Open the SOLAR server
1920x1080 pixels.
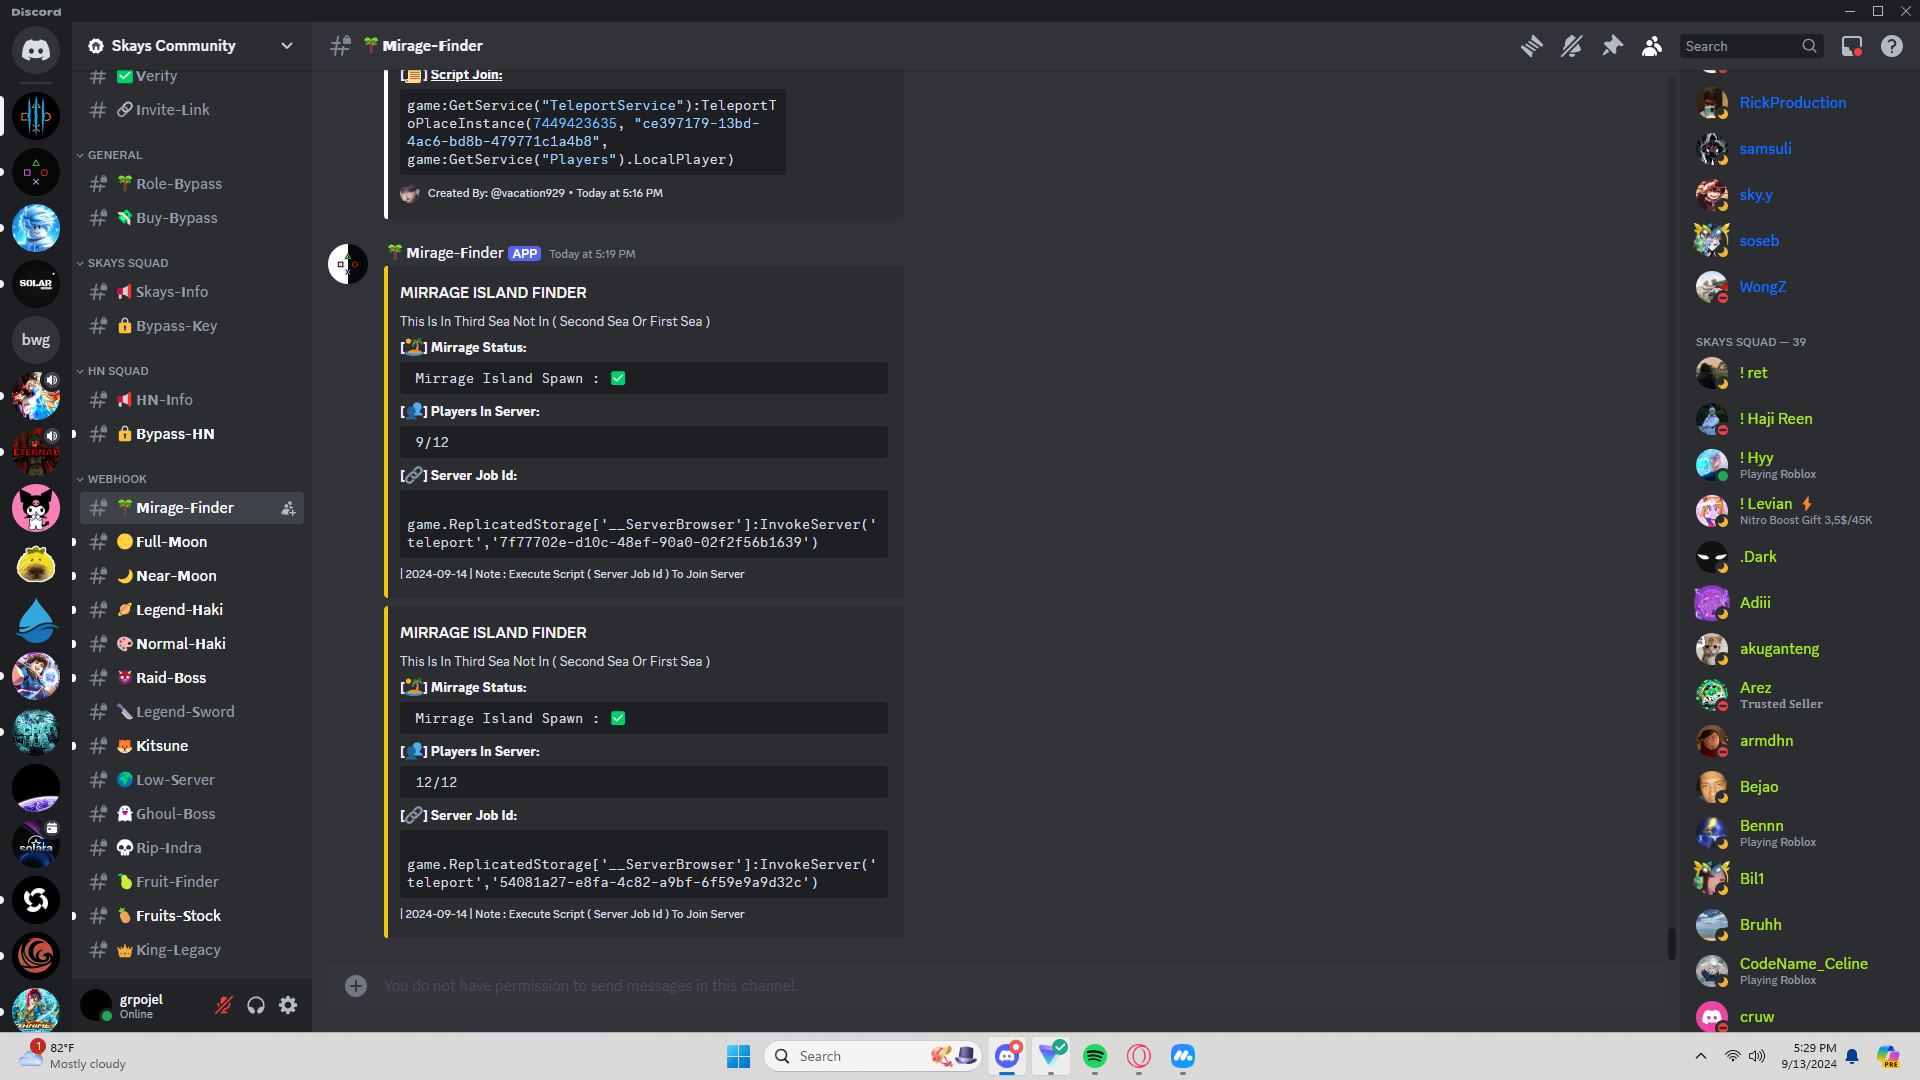(36, 284)
